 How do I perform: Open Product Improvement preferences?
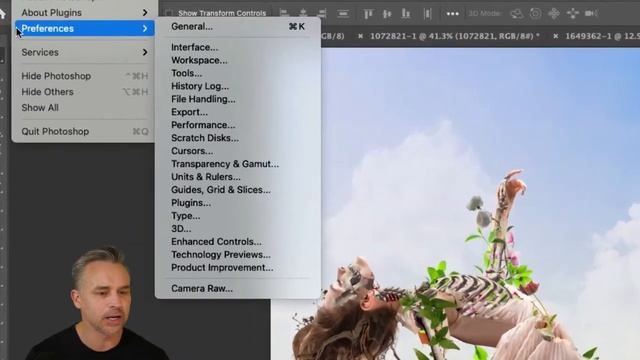pyautogui.click(x=238, y=268)
